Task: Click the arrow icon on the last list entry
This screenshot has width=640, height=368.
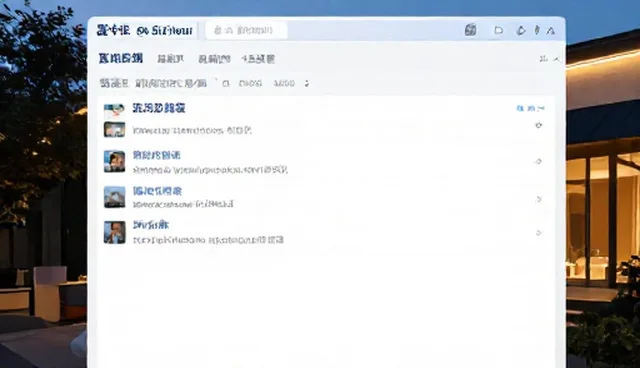Action: [539, 233]
